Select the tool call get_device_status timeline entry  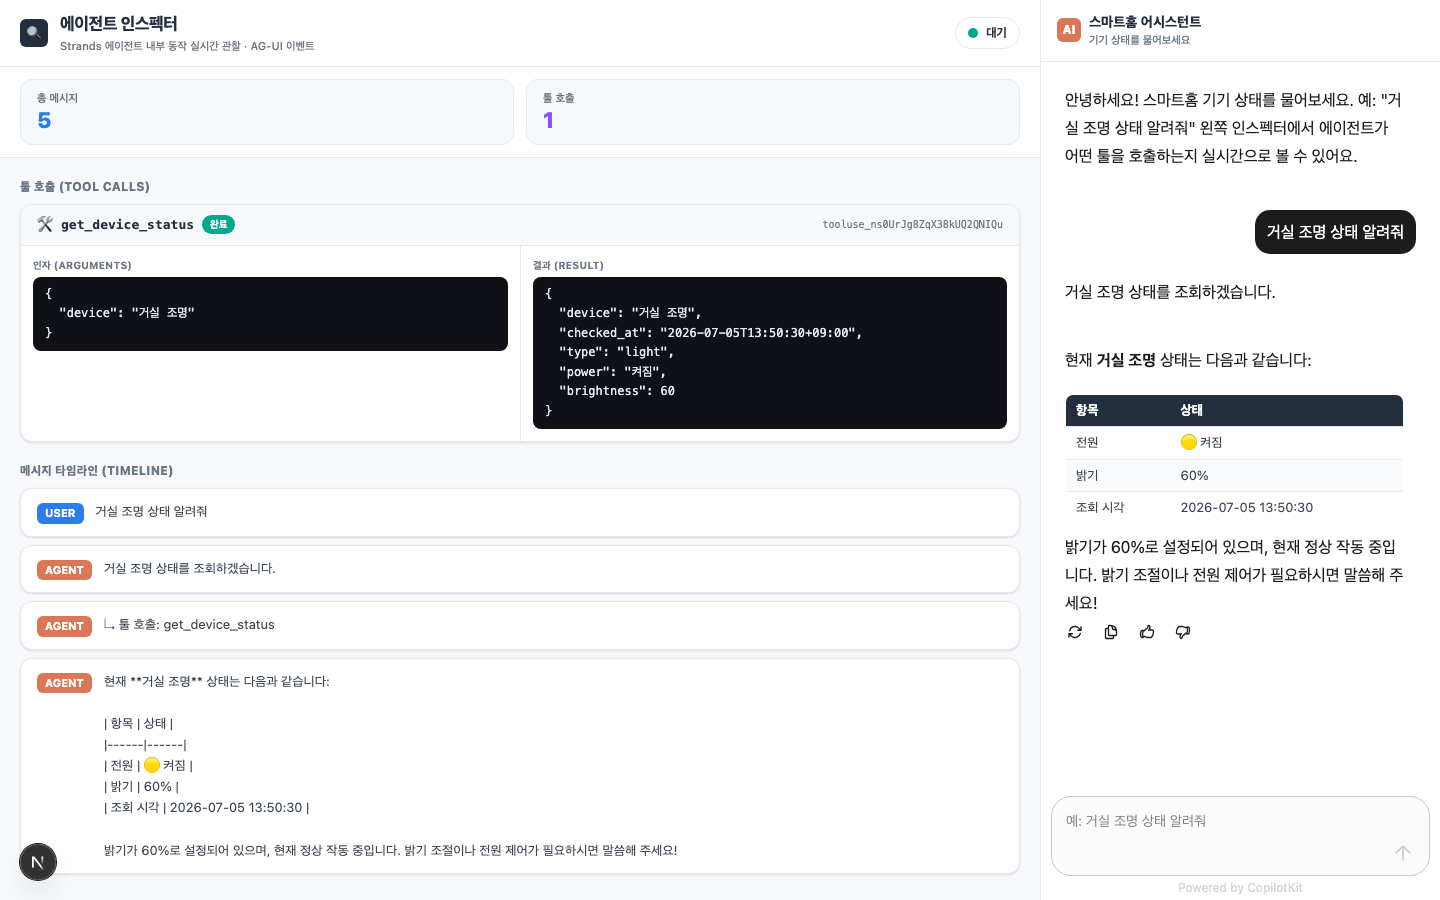520,626
